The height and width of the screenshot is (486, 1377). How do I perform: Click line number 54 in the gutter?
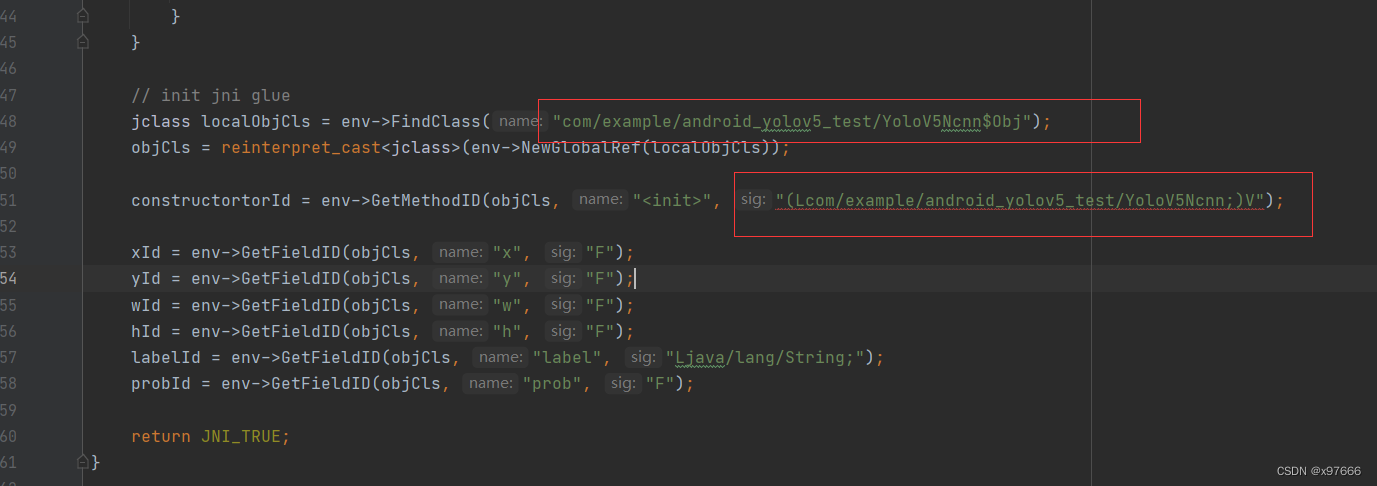9,278
